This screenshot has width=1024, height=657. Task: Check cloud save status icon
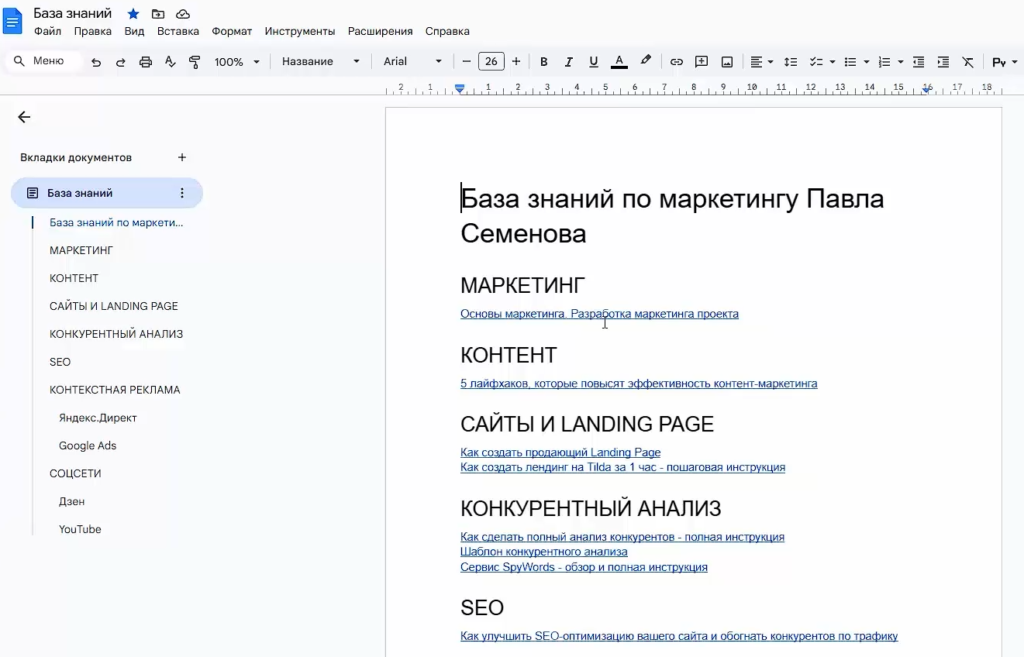tap(183, 14)
